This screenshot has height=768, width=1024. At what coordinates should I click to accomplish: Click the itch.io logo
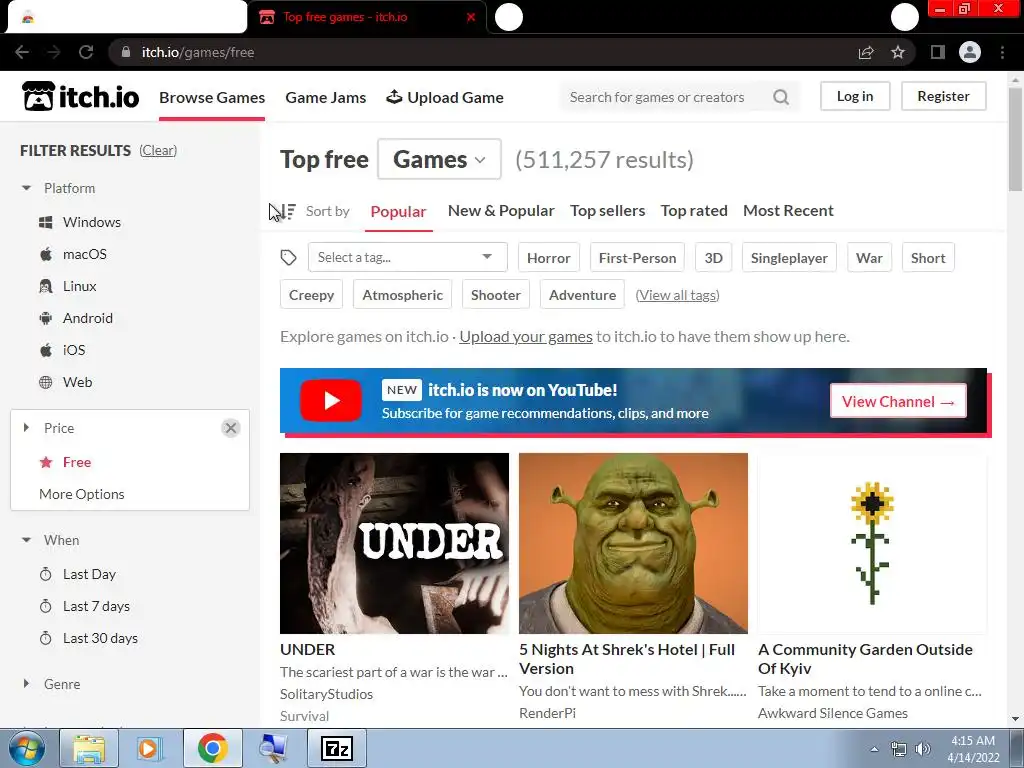click(80, 97)
